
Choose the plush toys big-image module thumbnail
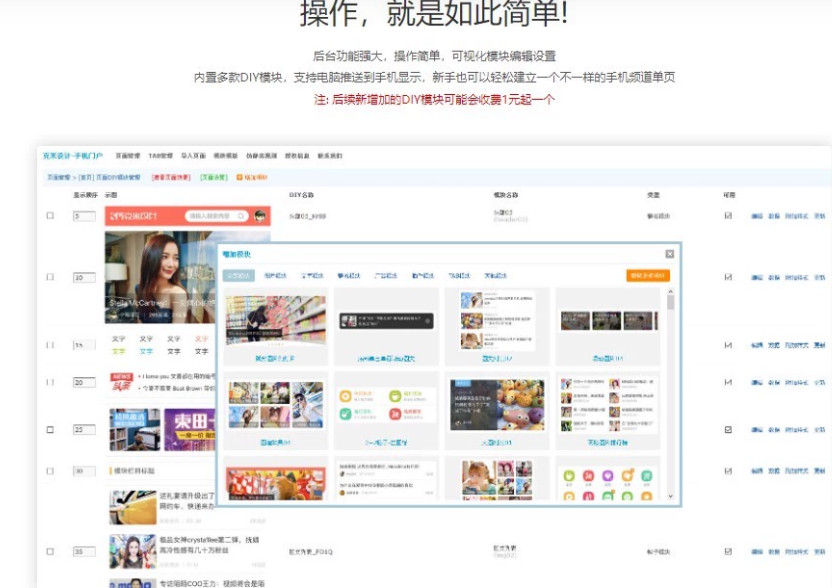click(497, 405)
